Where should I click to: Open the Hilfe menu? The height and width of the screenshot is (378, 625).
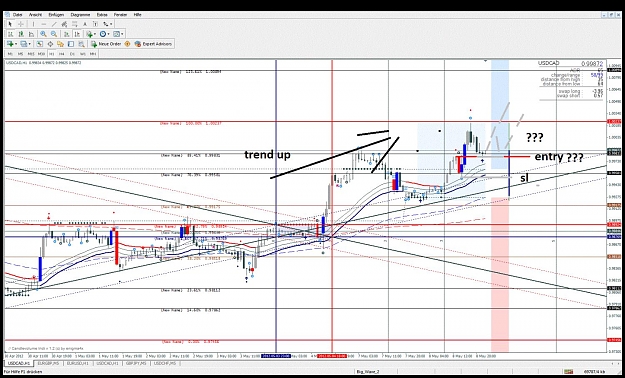pos(138,15)
